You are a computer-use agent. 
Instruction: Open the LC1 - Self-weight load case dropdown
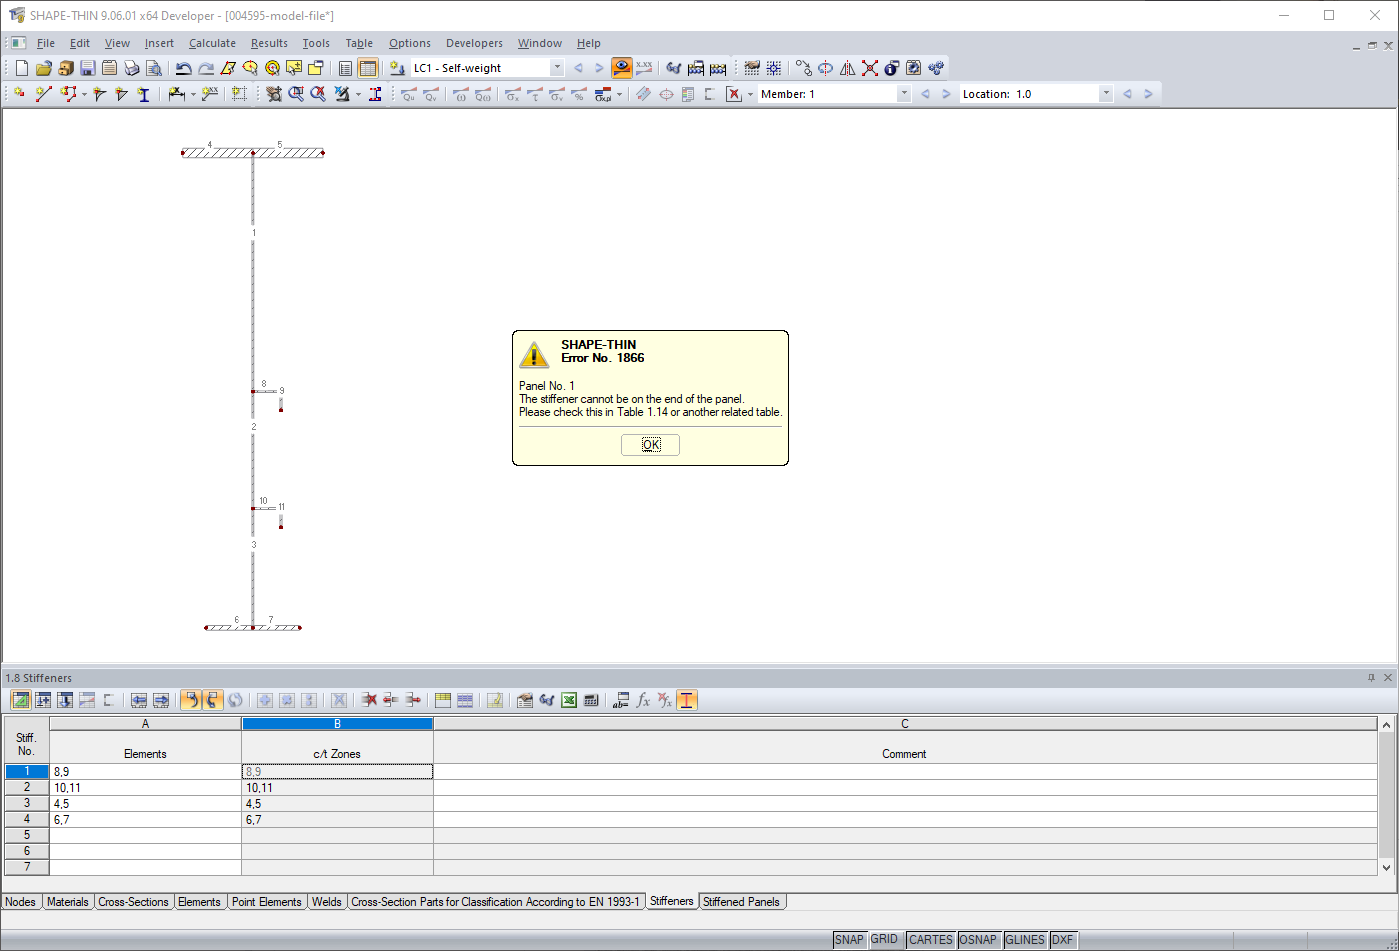point(557,67)
